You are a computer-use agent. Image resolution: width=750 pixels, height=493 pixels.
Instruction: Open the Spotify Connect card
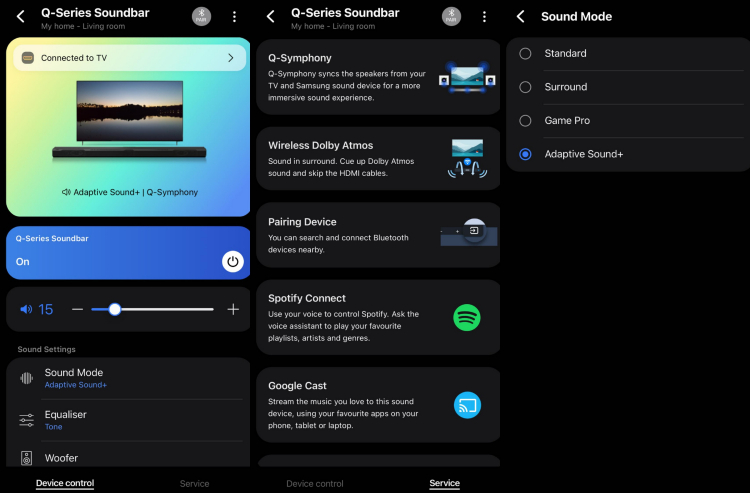(x=378, y=318)
